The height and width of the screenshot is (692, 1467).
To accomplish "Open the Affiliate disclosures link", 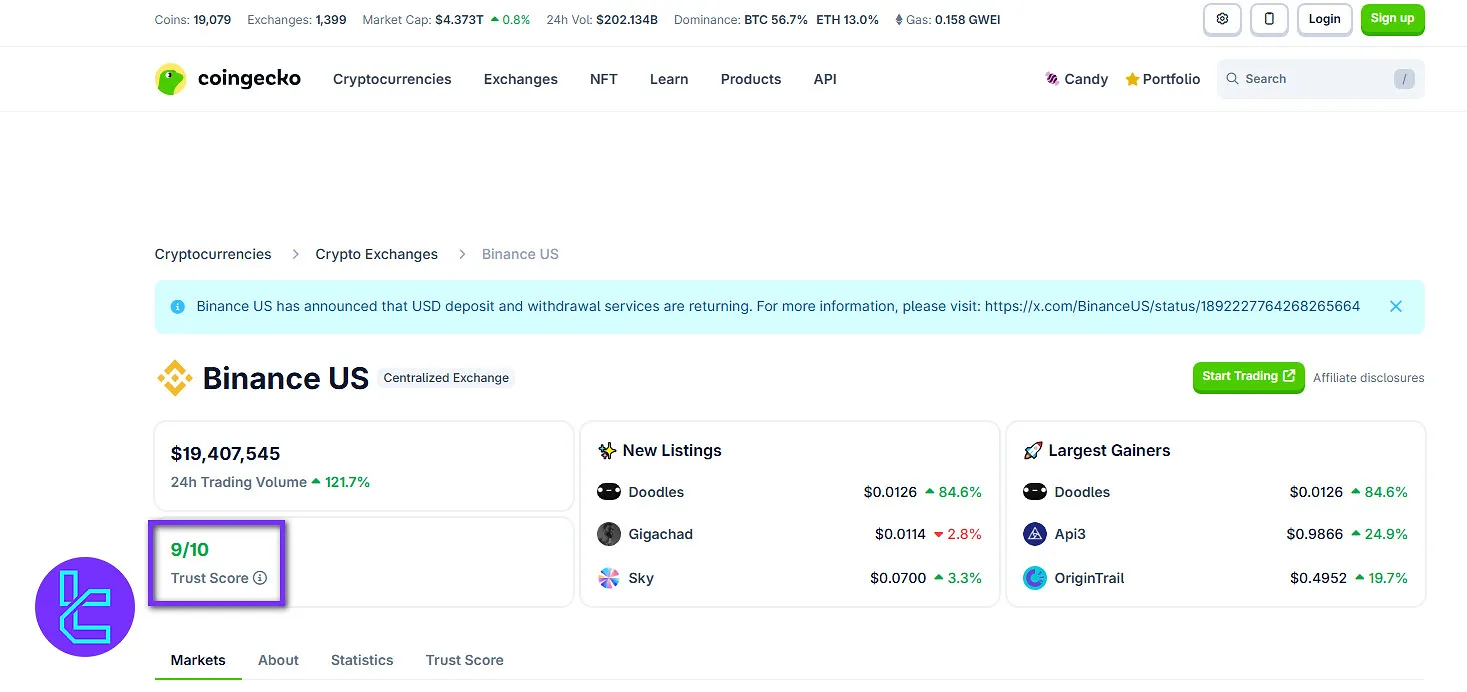I will tap(1368, 377).
